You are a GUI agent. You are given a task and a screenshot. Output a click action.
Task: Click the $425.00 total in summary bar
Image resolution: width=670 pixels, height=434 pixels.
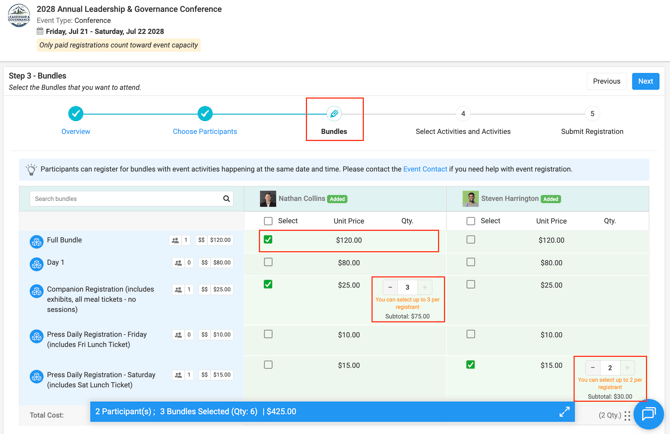click(281, 412)
